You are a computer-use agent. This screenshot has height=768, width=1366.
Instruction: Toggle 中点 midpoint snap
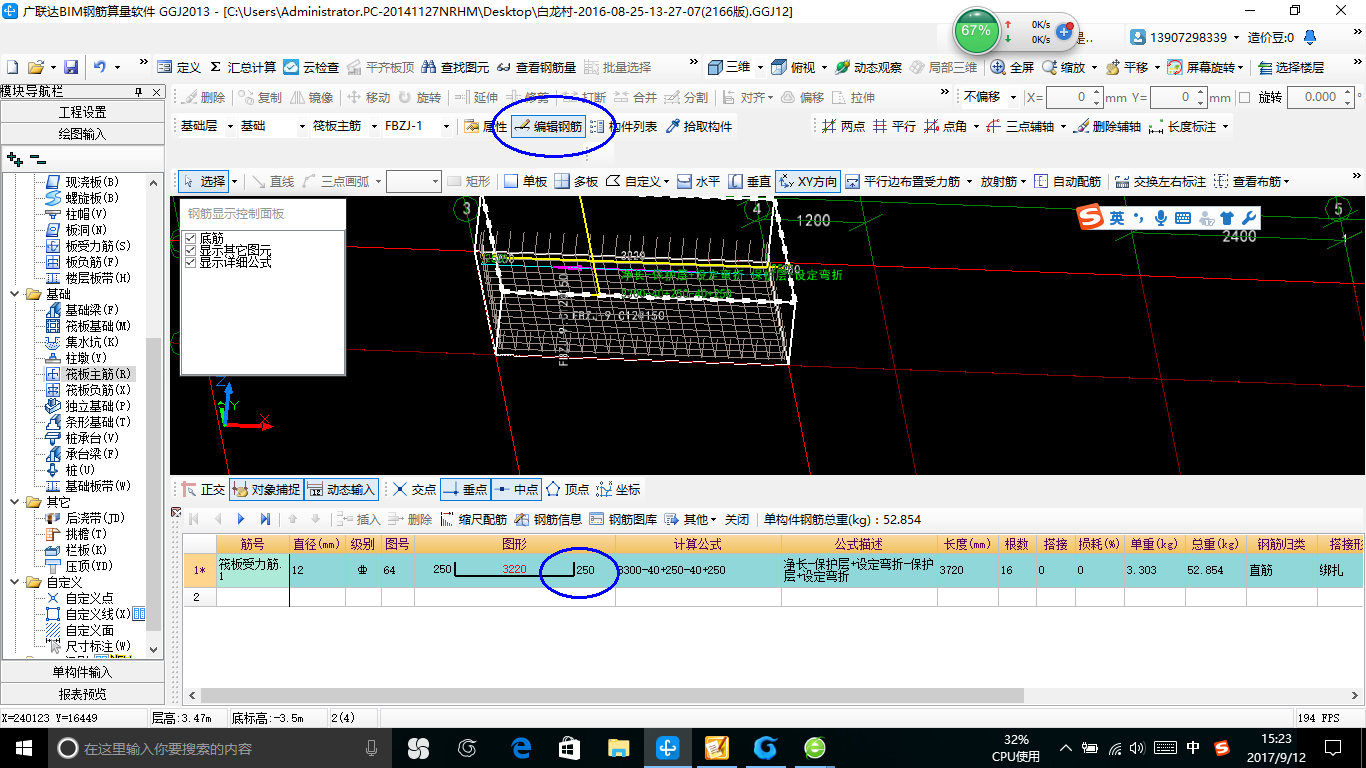click(516, 489)
